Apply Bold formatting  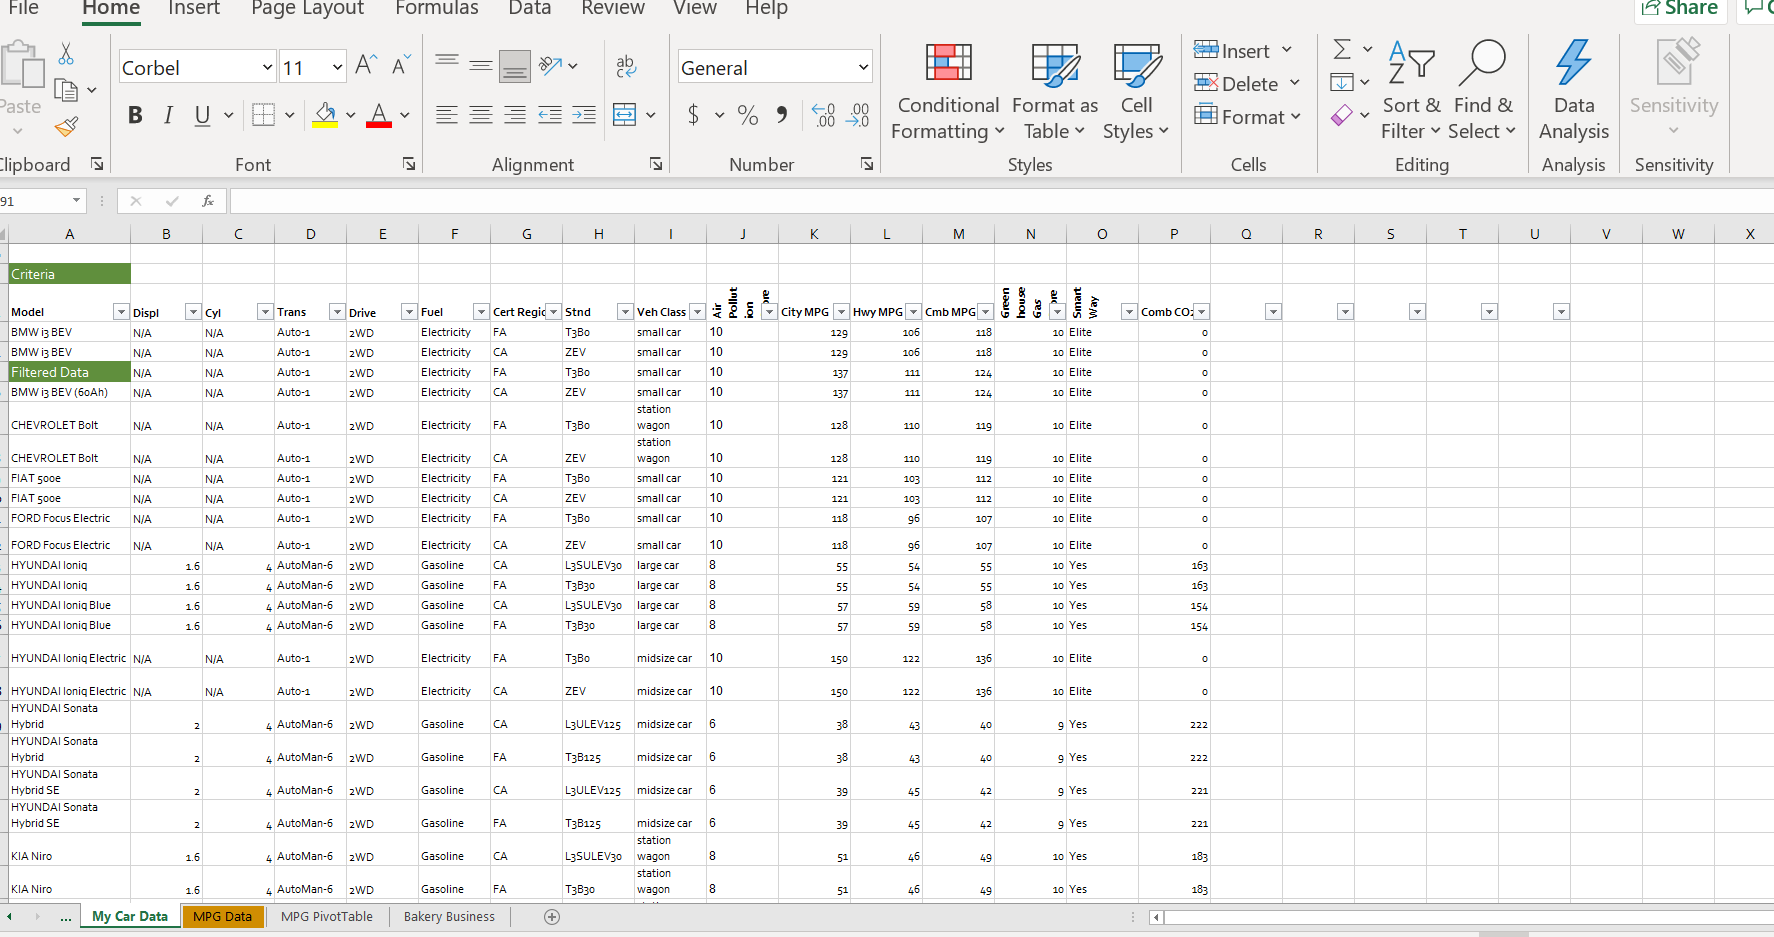(135, 115)
